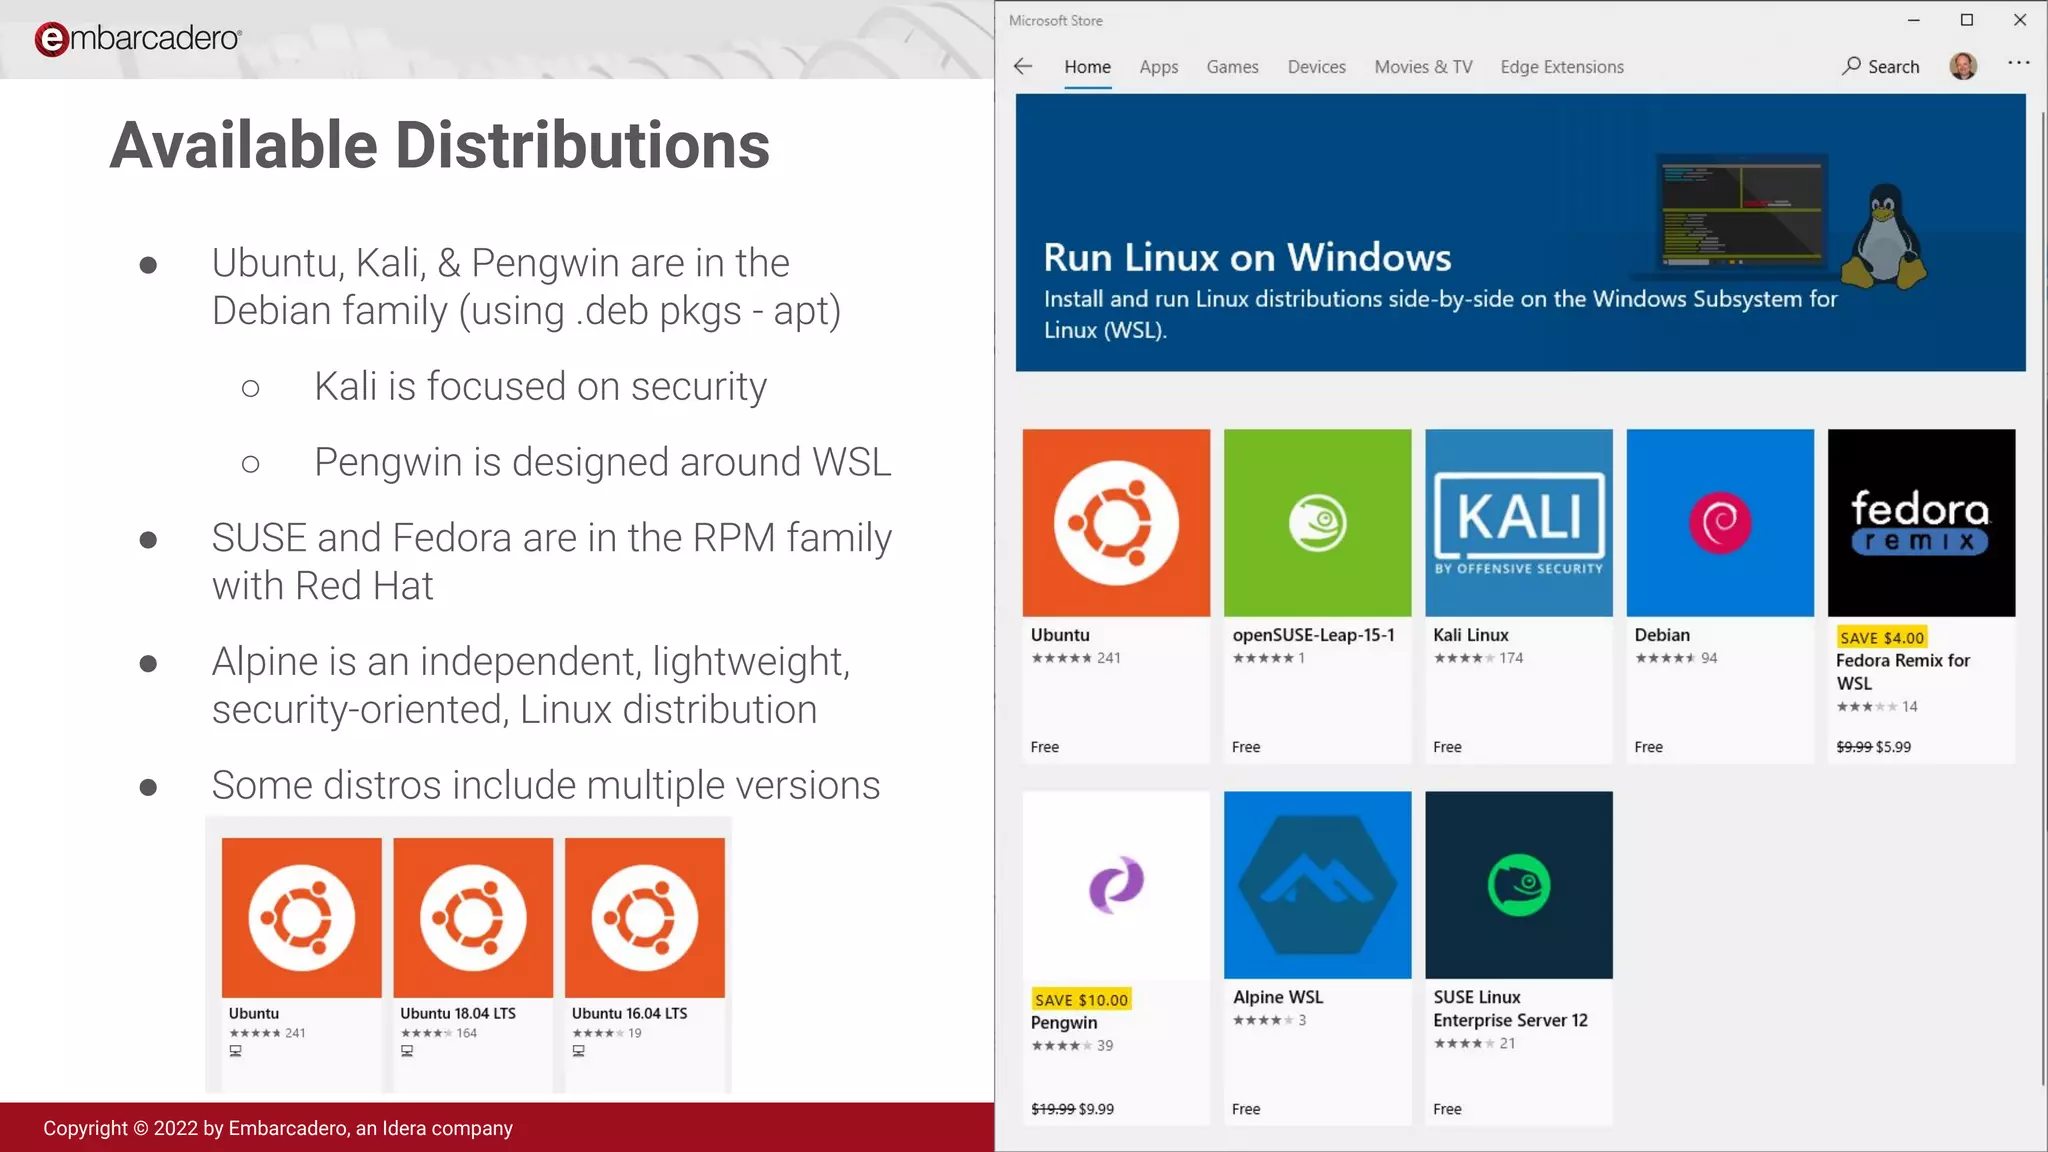
Task: Click the Kali Linux title text
Action: pyautogui.click(x=1471, y=635)
